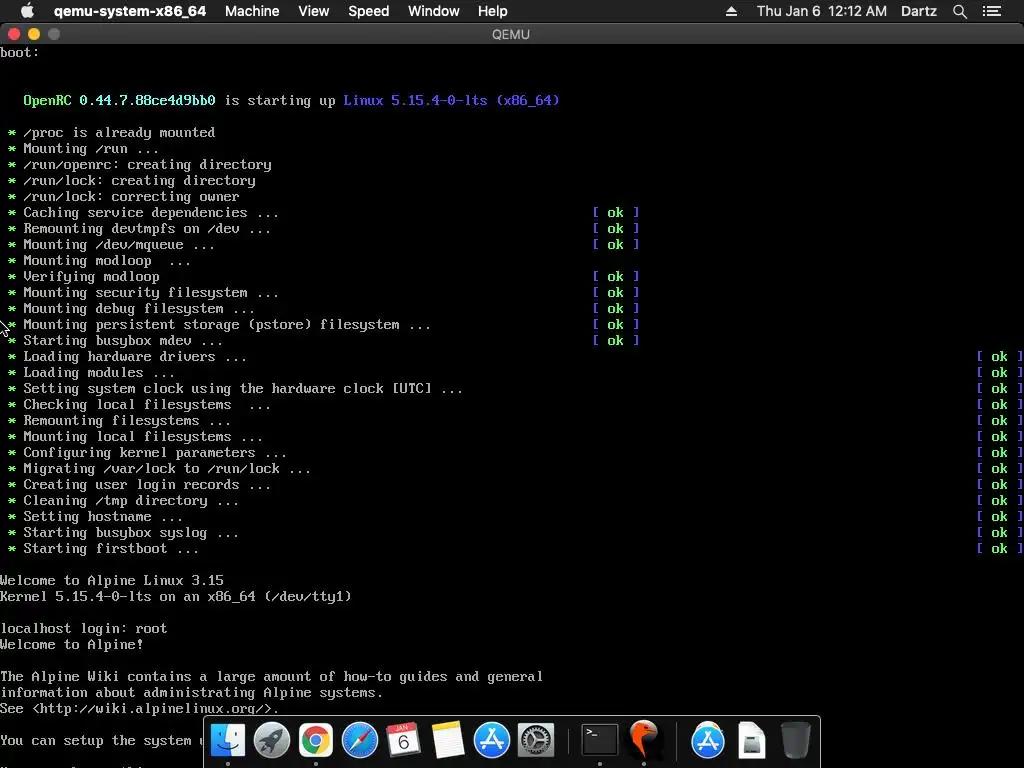Click the QEMU bird icon in the Dock
This screenshot has height=768, width=1024.
point(644,740)
